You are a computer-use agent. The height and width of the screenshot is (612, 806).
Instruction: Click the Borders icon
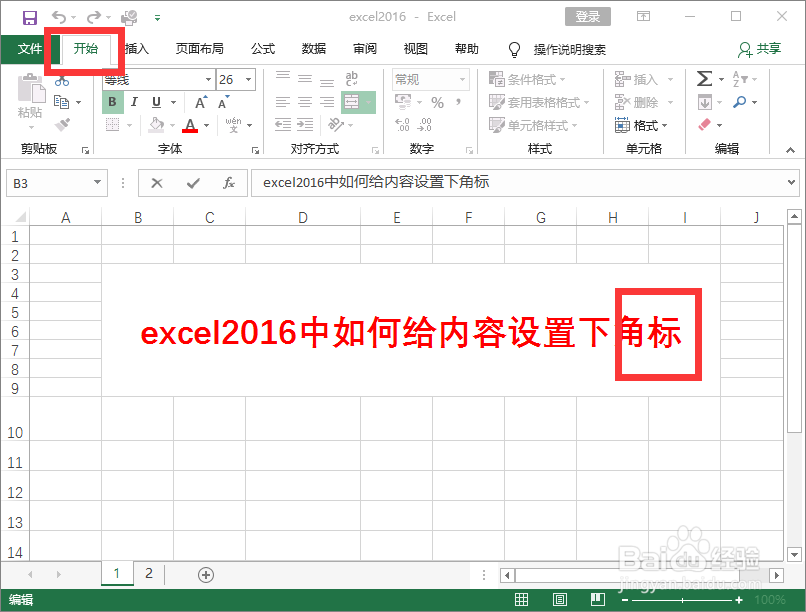113,124
